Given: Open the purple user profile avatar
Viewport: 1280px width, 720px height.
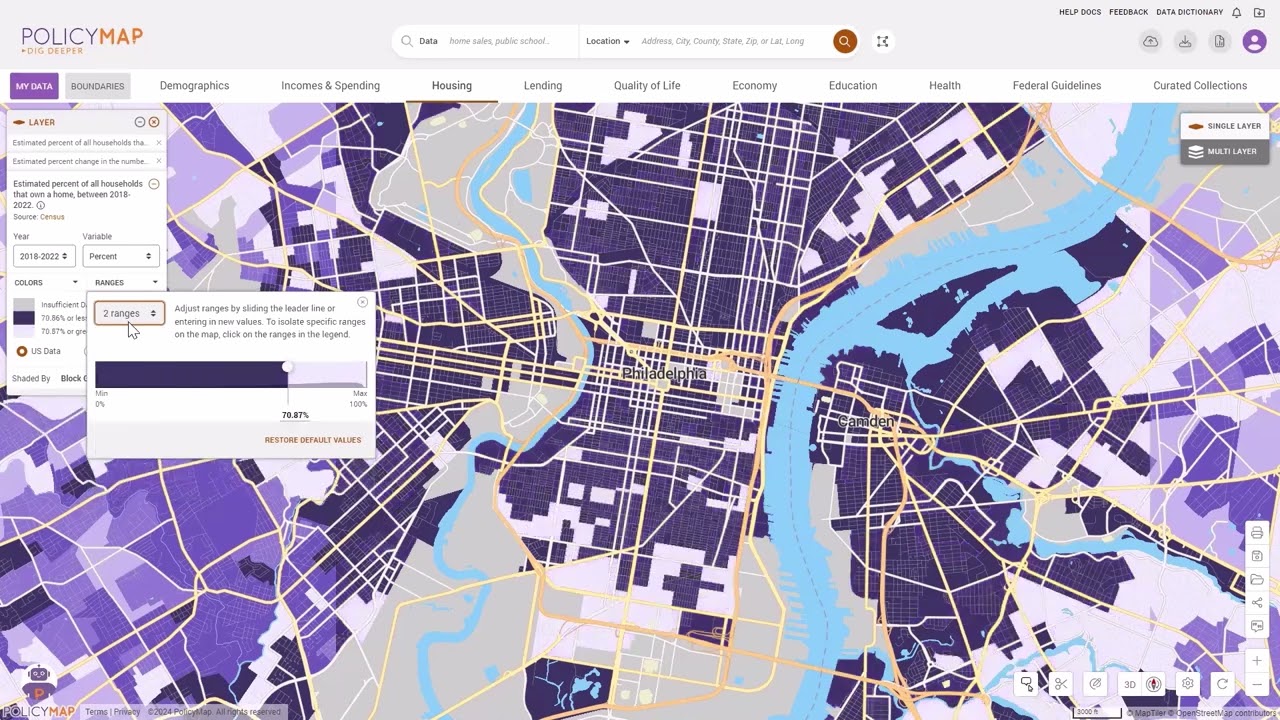Looking at the screenshot, I should [1254, 41].
